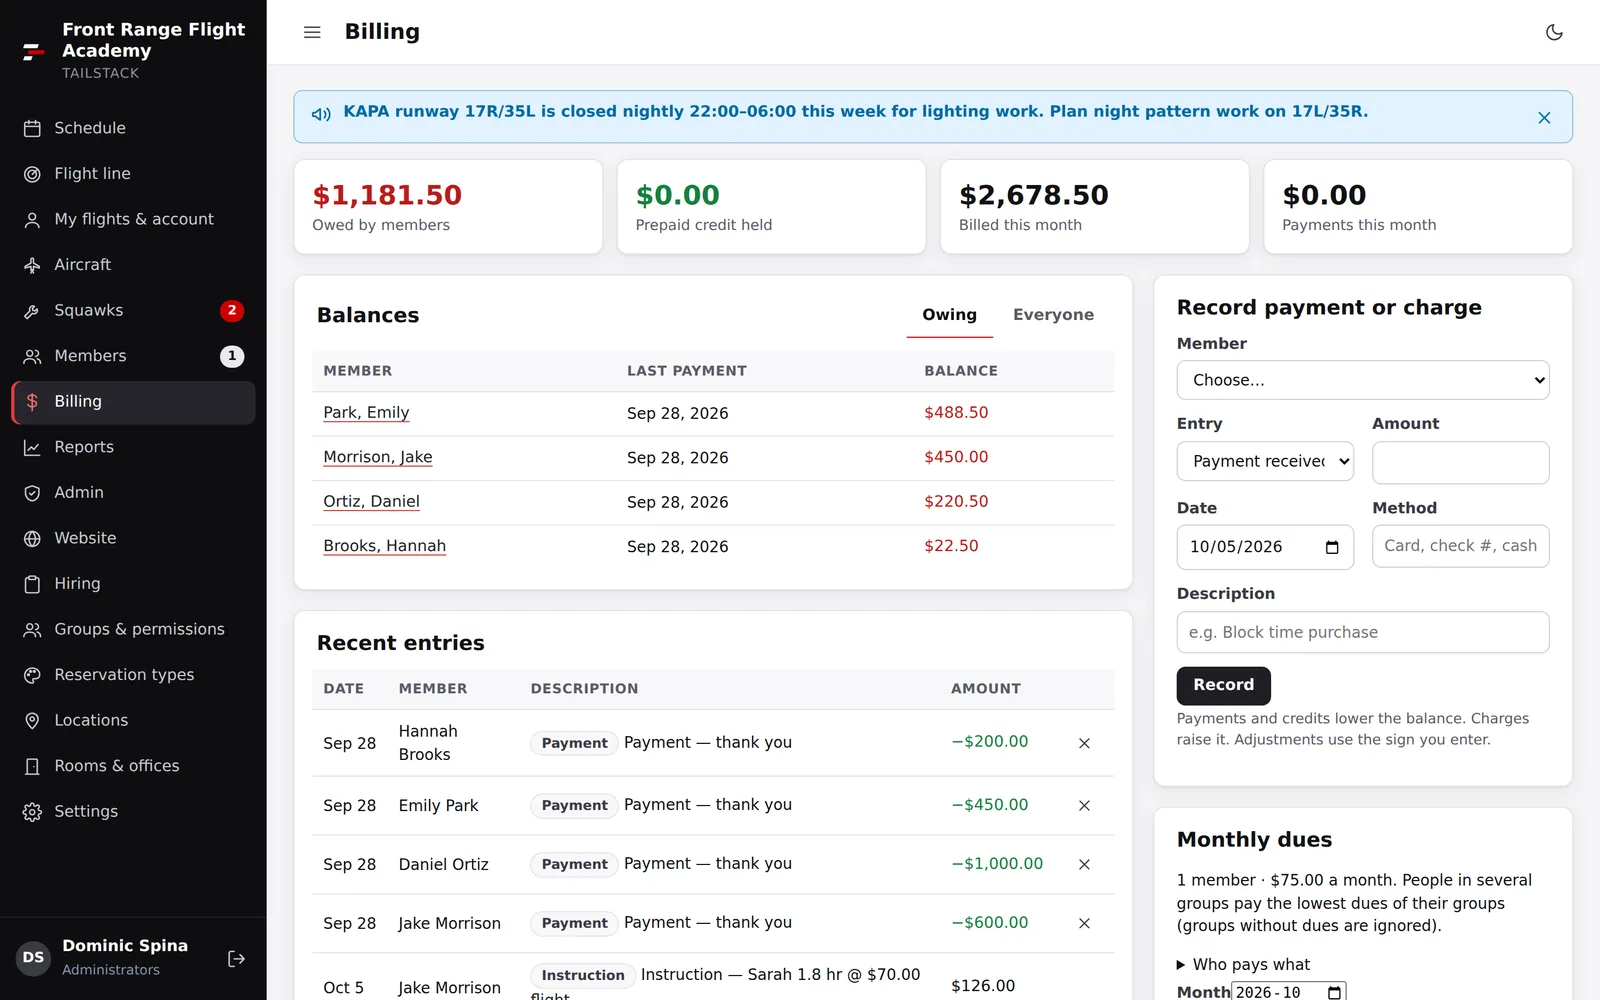
Task: Click the Billing dollar icon
Action: coord(32,402)
